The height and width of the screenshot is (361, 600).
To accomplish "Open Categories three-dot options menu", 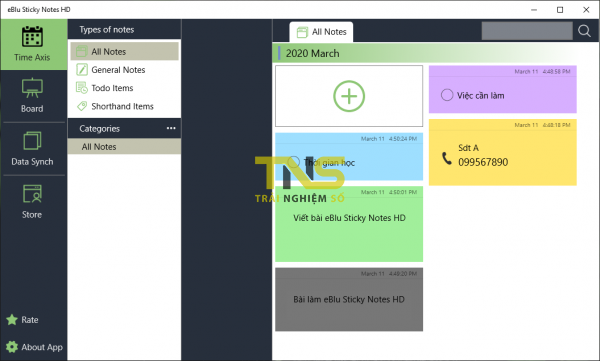I will click(x=171, y=128).
